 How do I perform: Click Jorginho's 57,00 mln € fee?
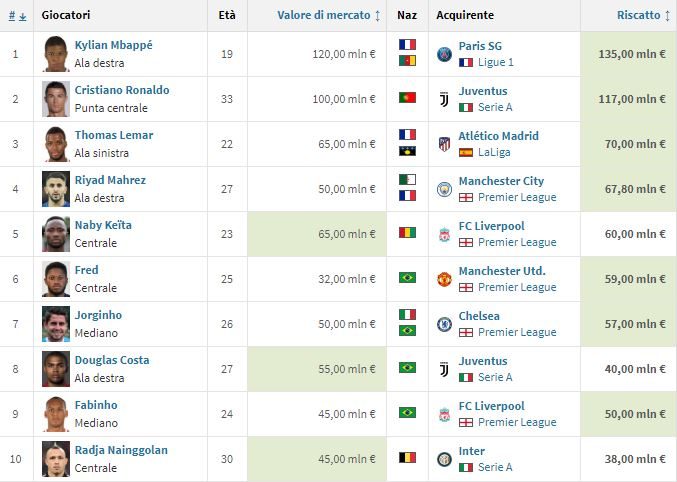(x=635, y=324)
